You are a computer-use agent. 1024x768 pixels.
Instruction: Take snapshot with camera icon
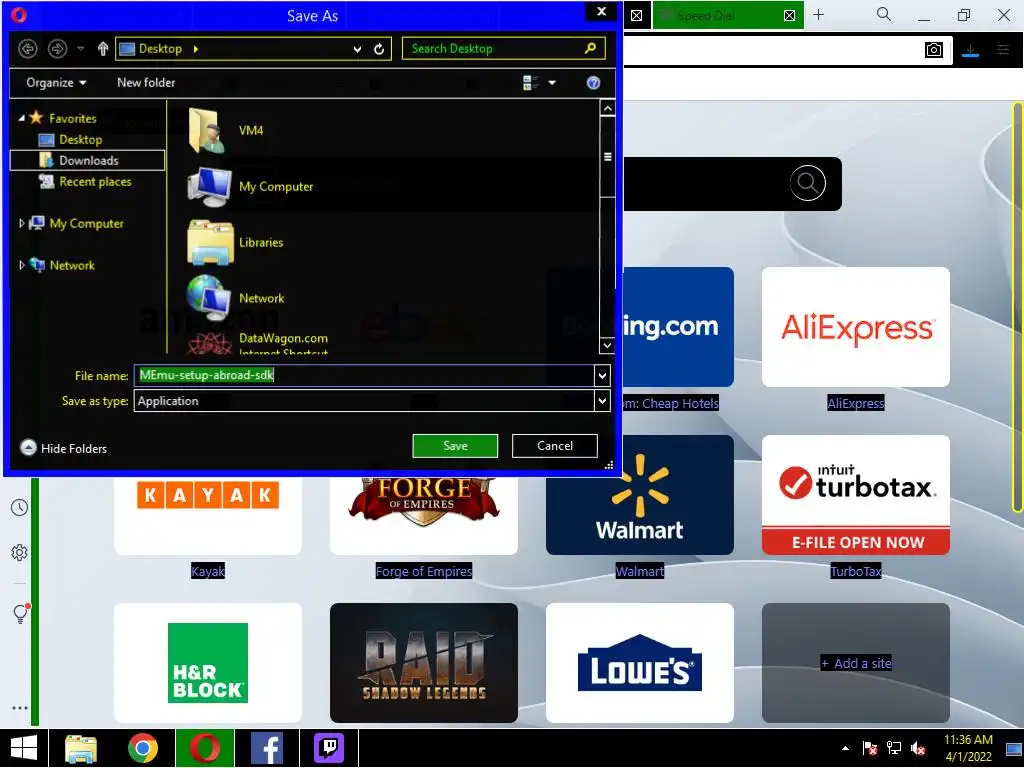pos(934,50)
